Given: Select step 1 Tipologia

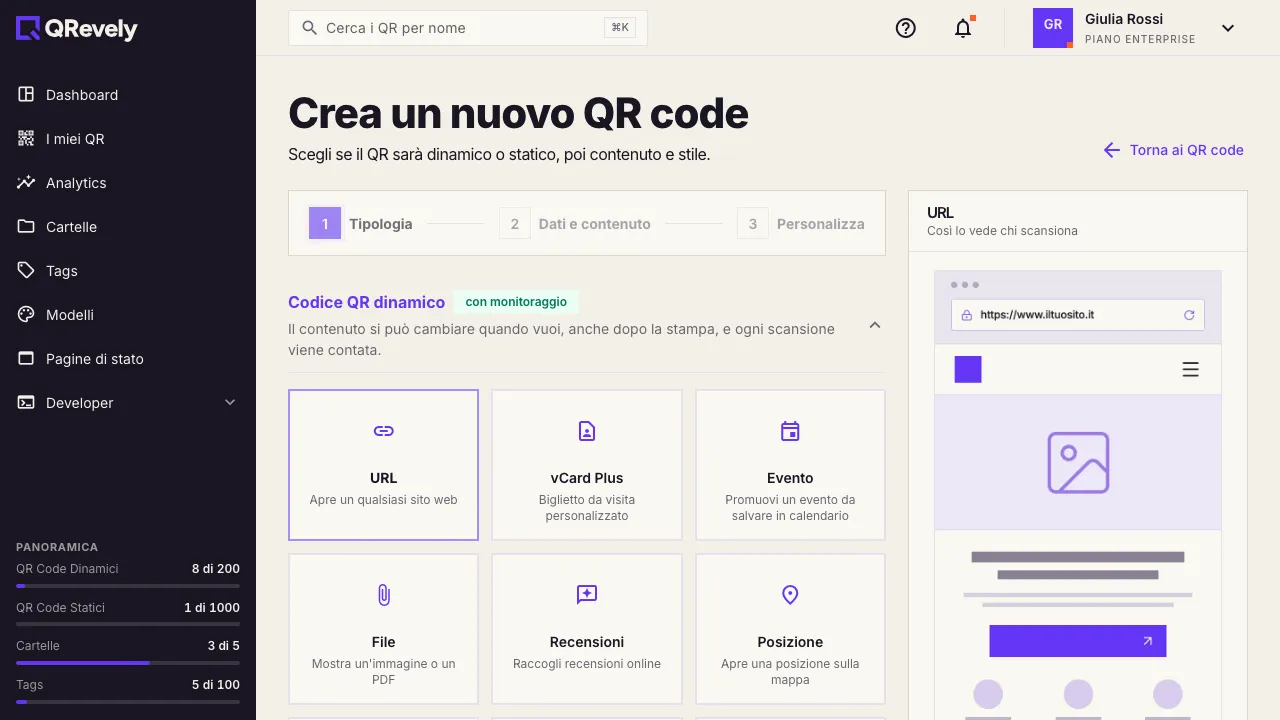Looking at the screenshot, I should click(361, 224).
